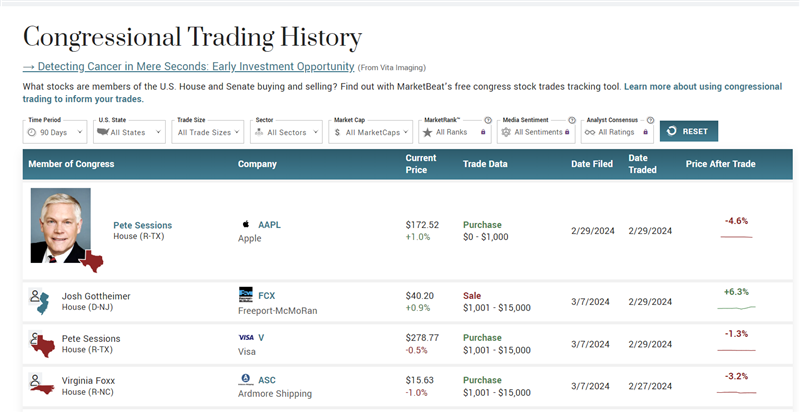
Task: Open the Trade Size dropdown
Action: click(207, 132)
